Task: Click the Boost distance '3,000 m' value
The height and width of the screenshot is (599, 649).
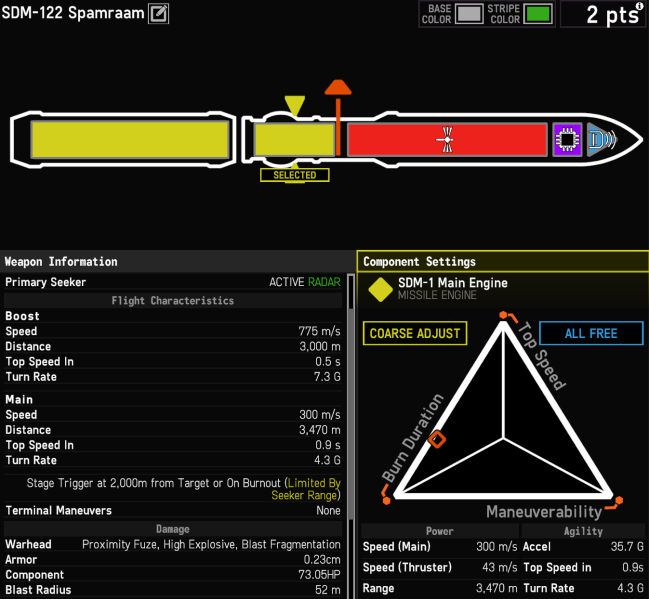Action: tap(320, 346)
